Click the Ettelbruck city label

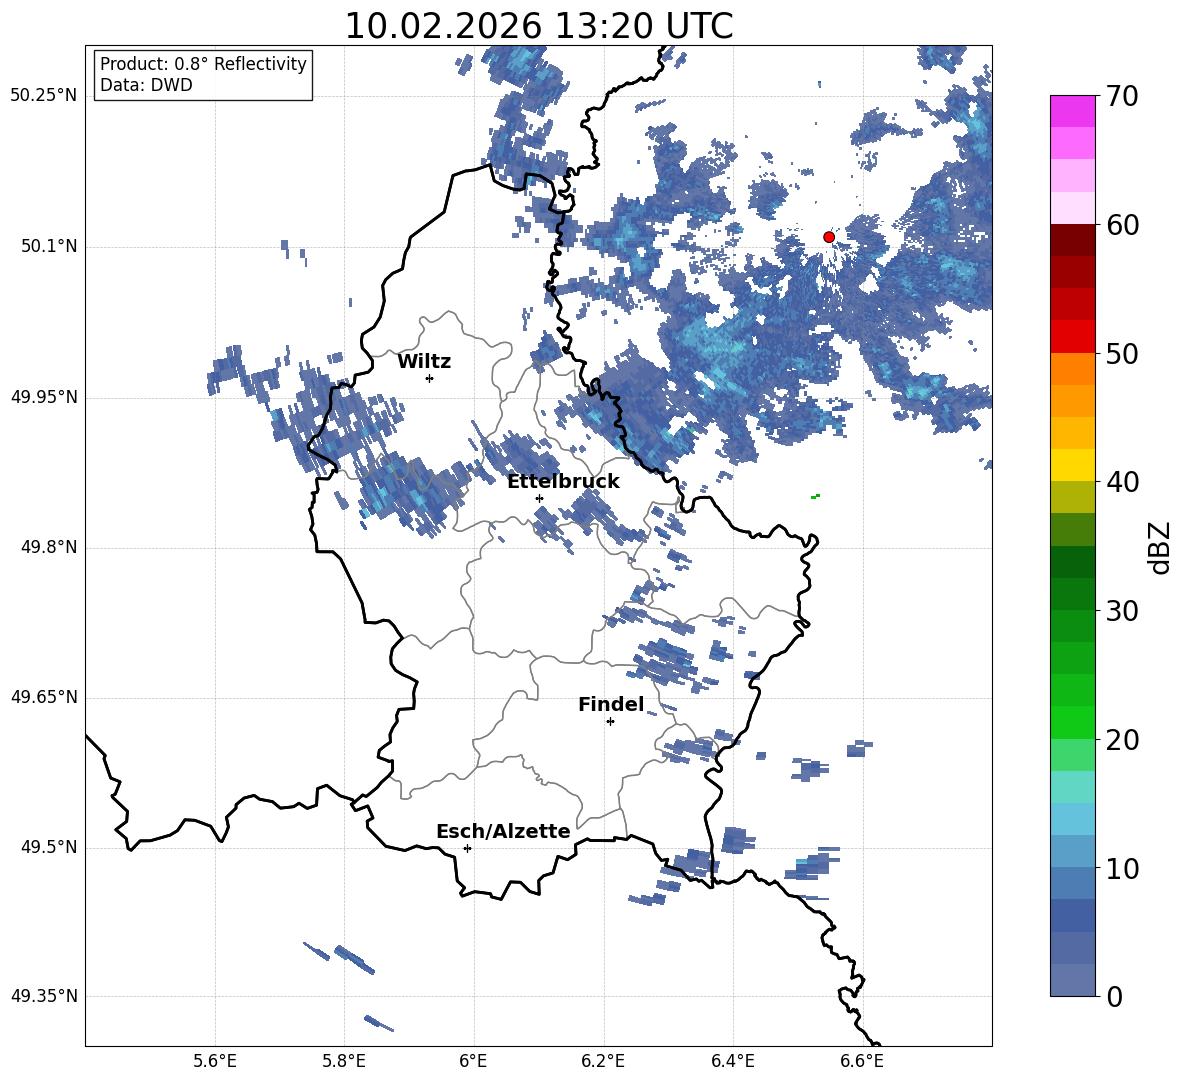tap(563, 482)
